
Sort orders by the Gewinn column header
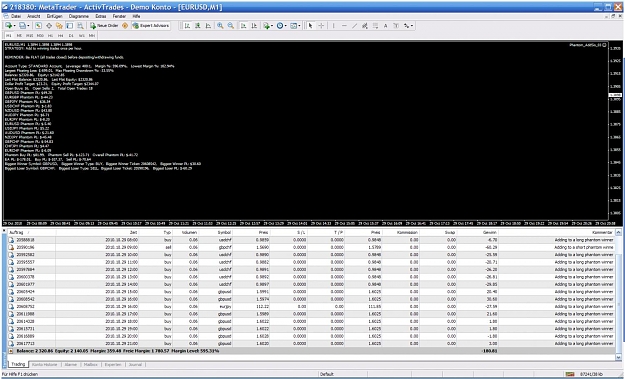click(x=478, y=232)
